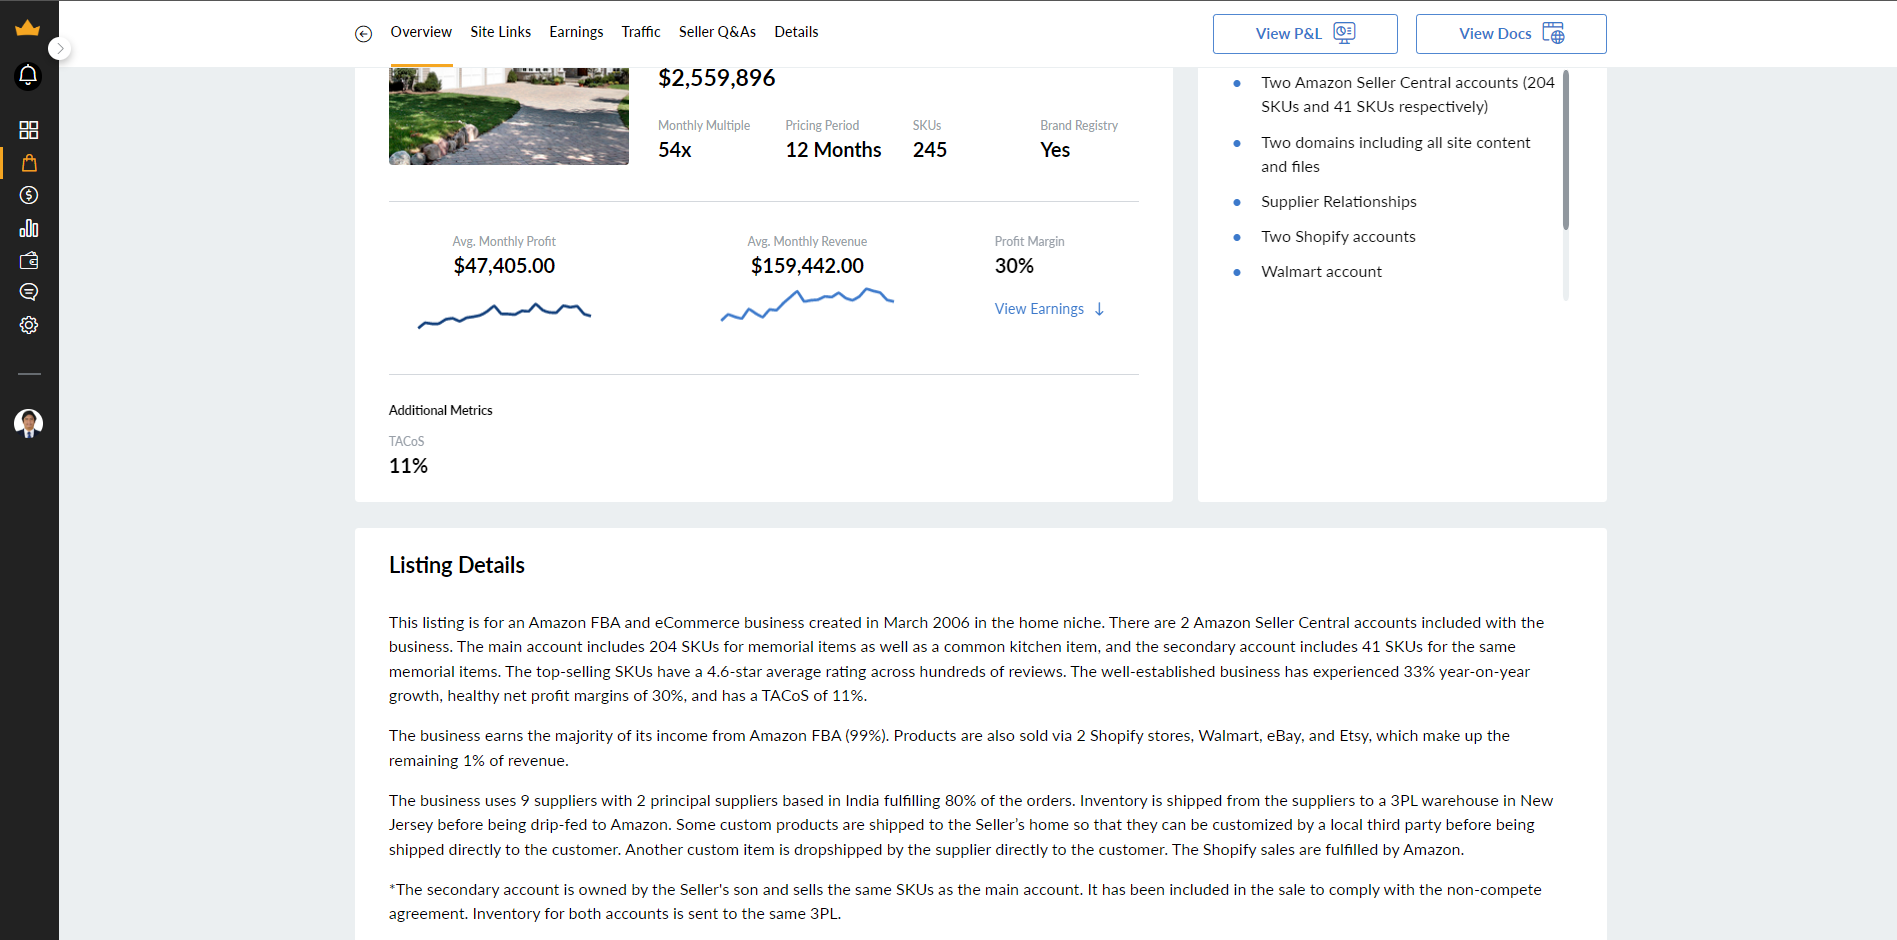
Task: Click the 54x Monthly Multiple value
Action: pyautogui.click(x=675, y=150)
